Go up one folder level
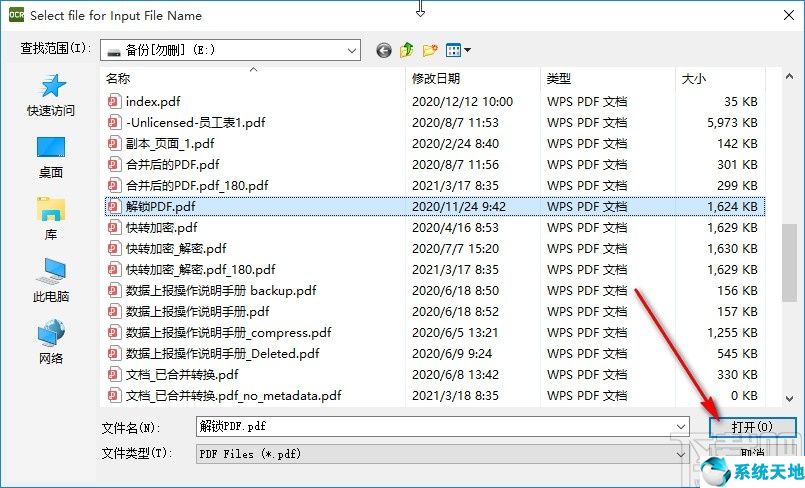Screen dimensions: 805x488 [x=407, y=50]
